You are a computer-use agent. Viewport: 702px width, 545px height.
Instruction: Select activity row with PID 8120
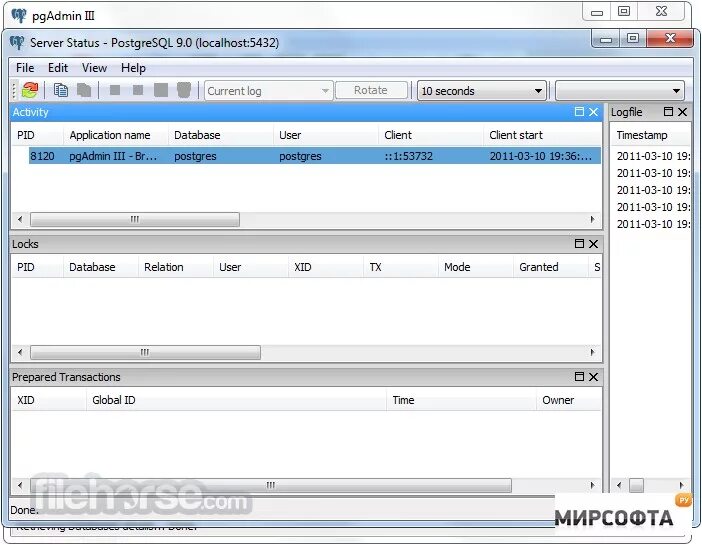(x=315, y=156)
